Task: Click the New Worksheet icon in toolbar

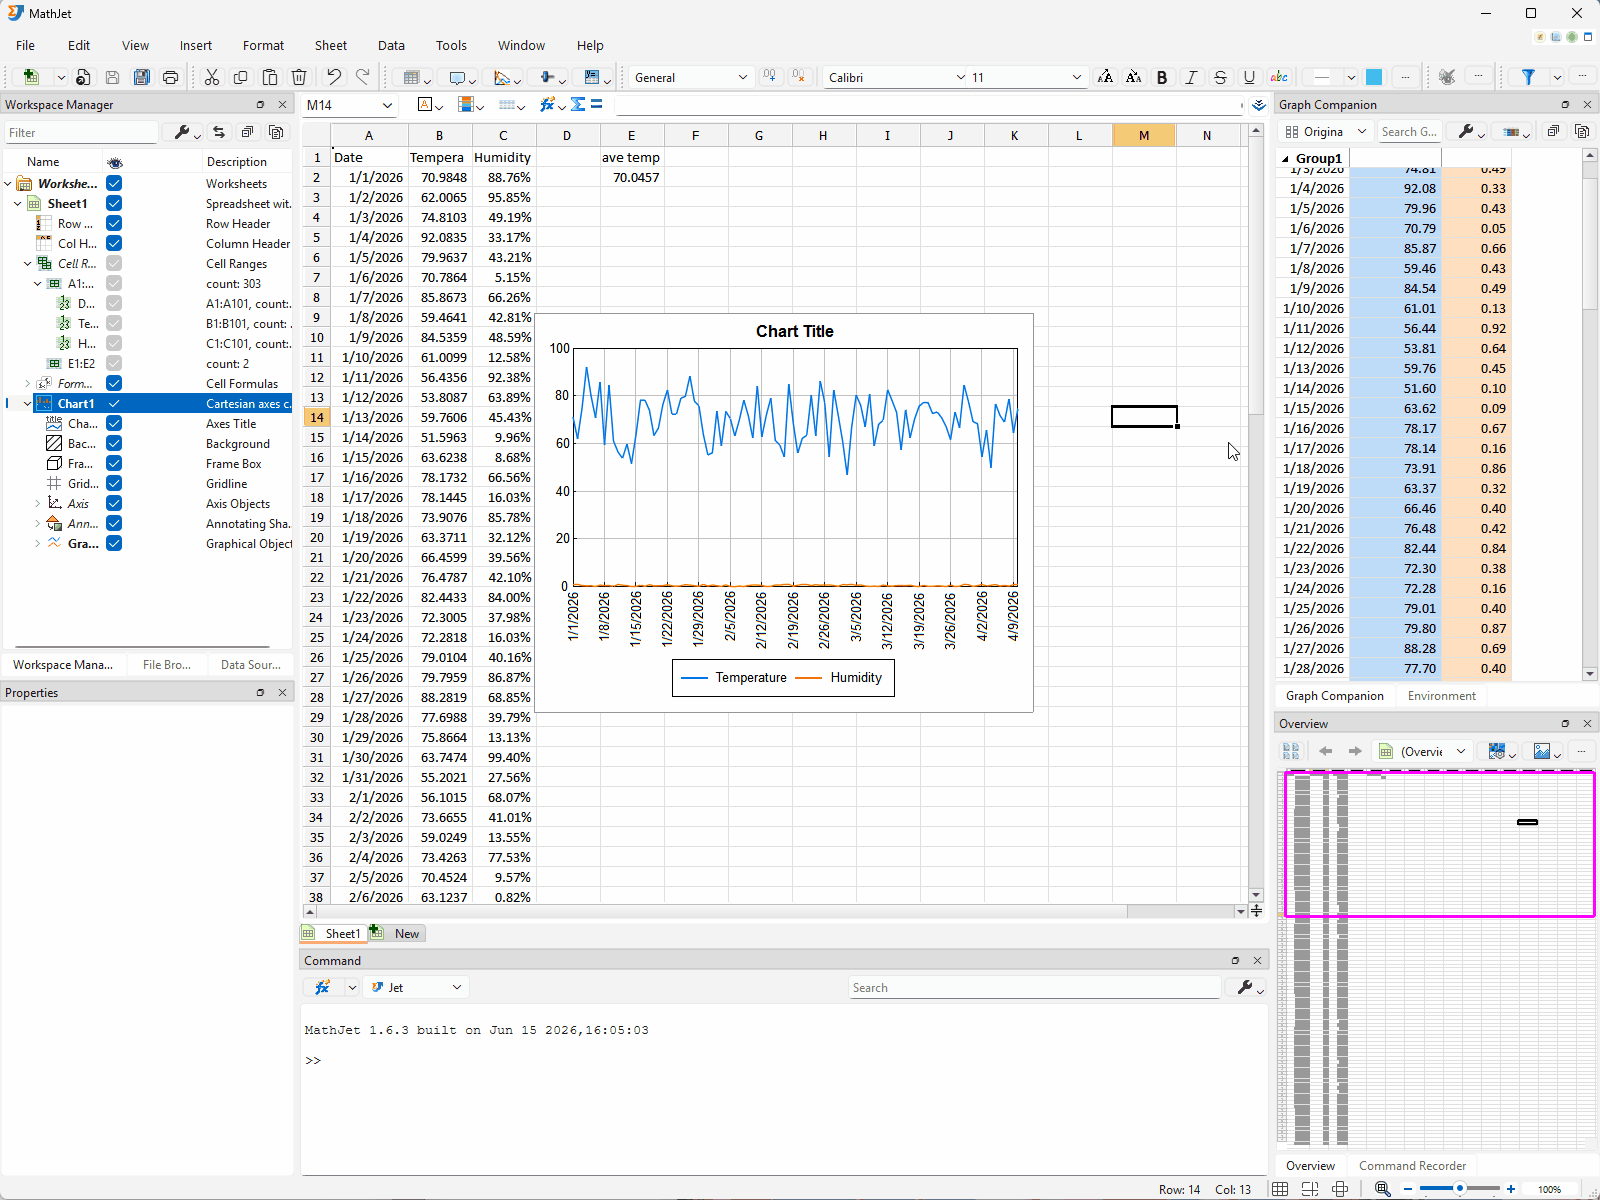Action: tap(32, 77)
